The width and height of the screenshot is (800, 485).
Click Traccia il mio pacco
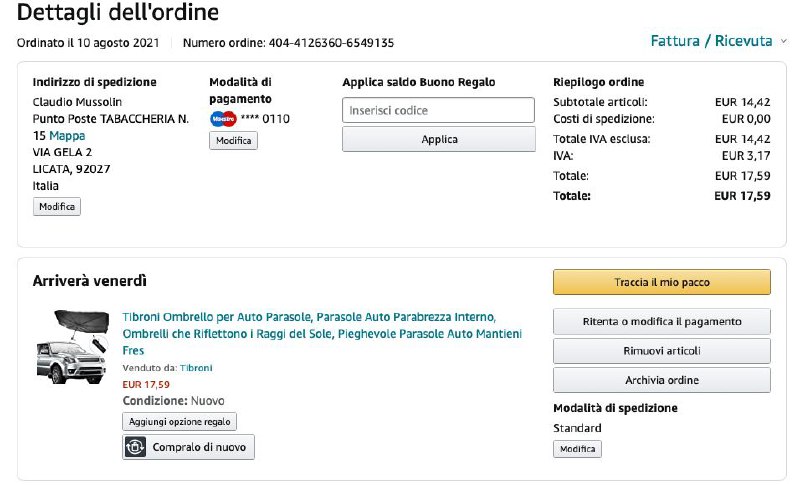pos(661,282)
